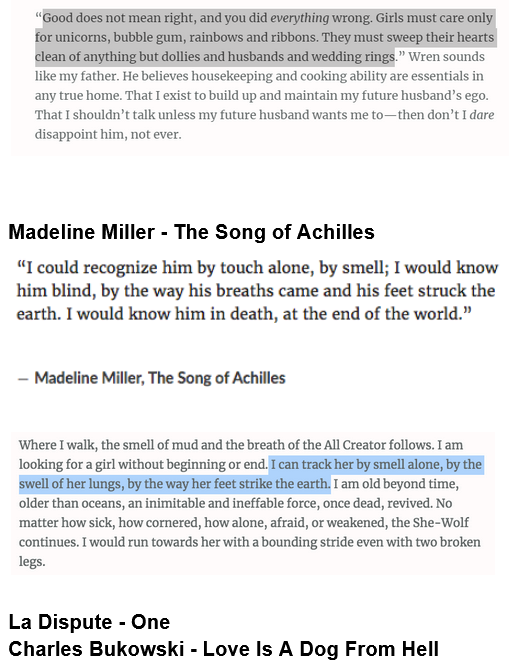Click the highlighted phrase "swell of her lungs"

coord(71,484)
